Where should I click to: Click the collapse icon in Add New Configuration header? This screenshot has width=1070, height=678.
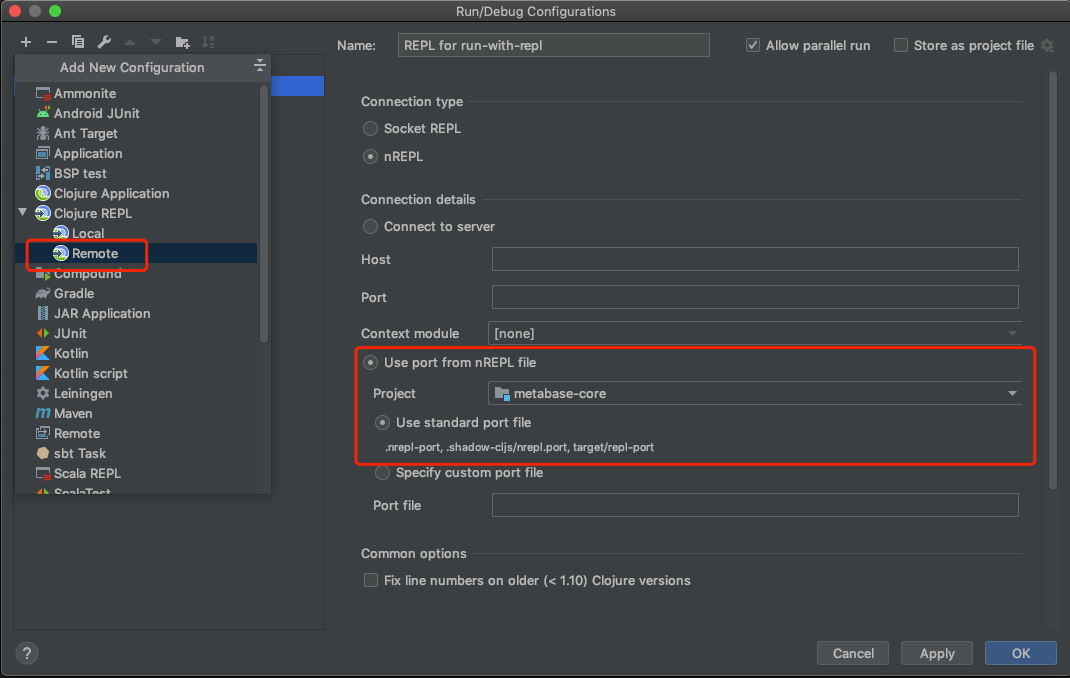pyautogui.click(x=259, y=66)
